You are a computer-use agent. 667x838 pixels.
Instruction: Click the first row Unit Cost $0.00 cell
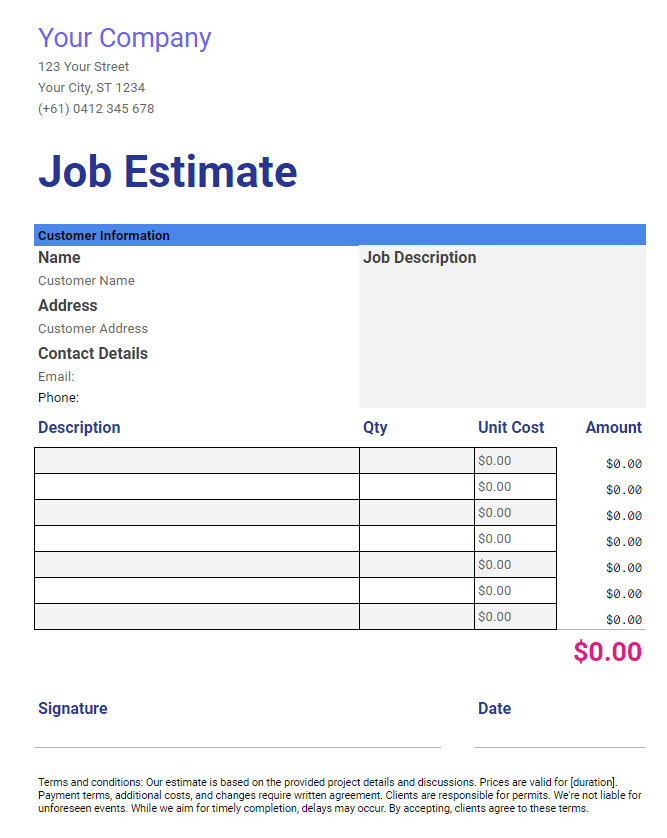click(515, 461)
